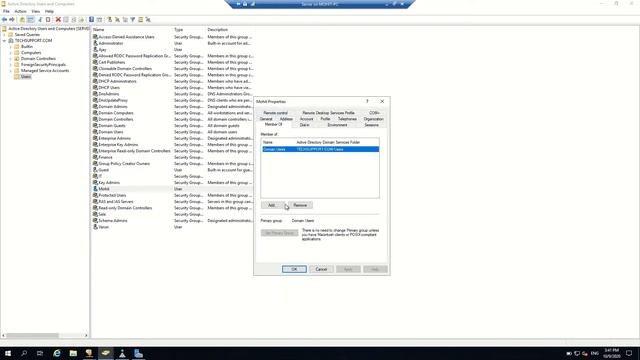Image resolution: width=640 pixels, height=360 pixels.
Task: Click the TECHSUPPORT.COM domain icon in tree
Action: point(11,41)
